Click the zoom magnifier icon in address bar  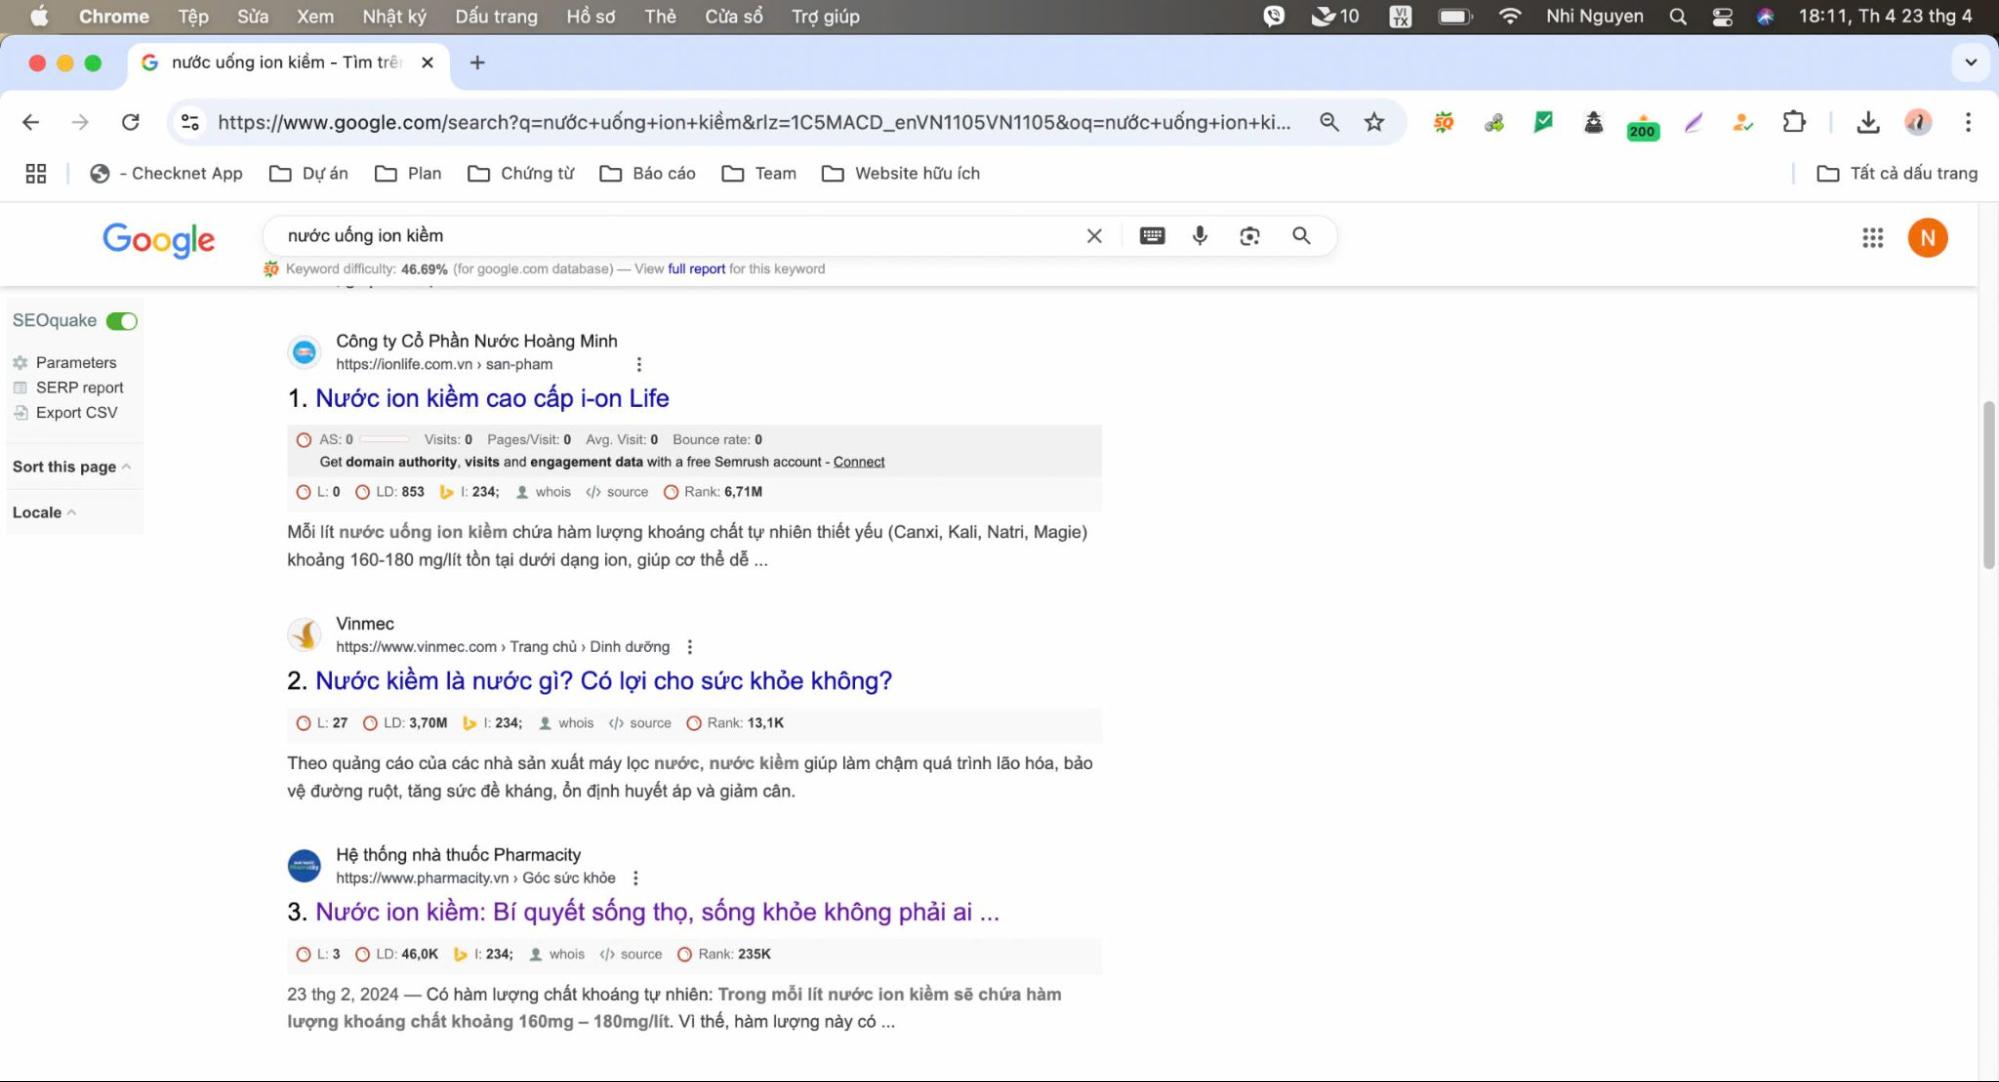(1329, 122)
